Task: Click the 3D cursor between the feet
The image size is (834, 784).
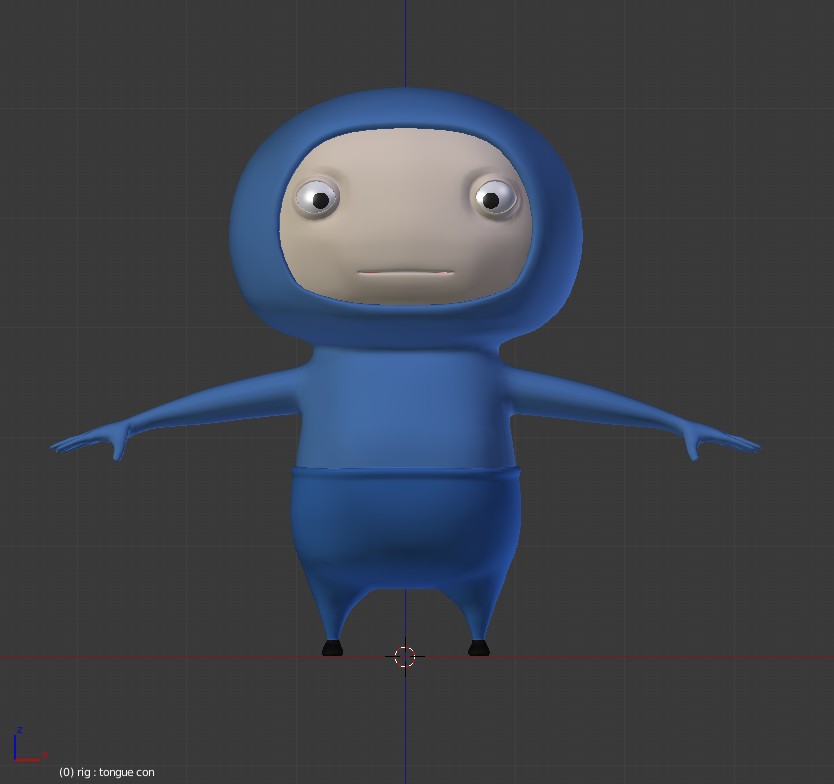Action: (404, 655)
